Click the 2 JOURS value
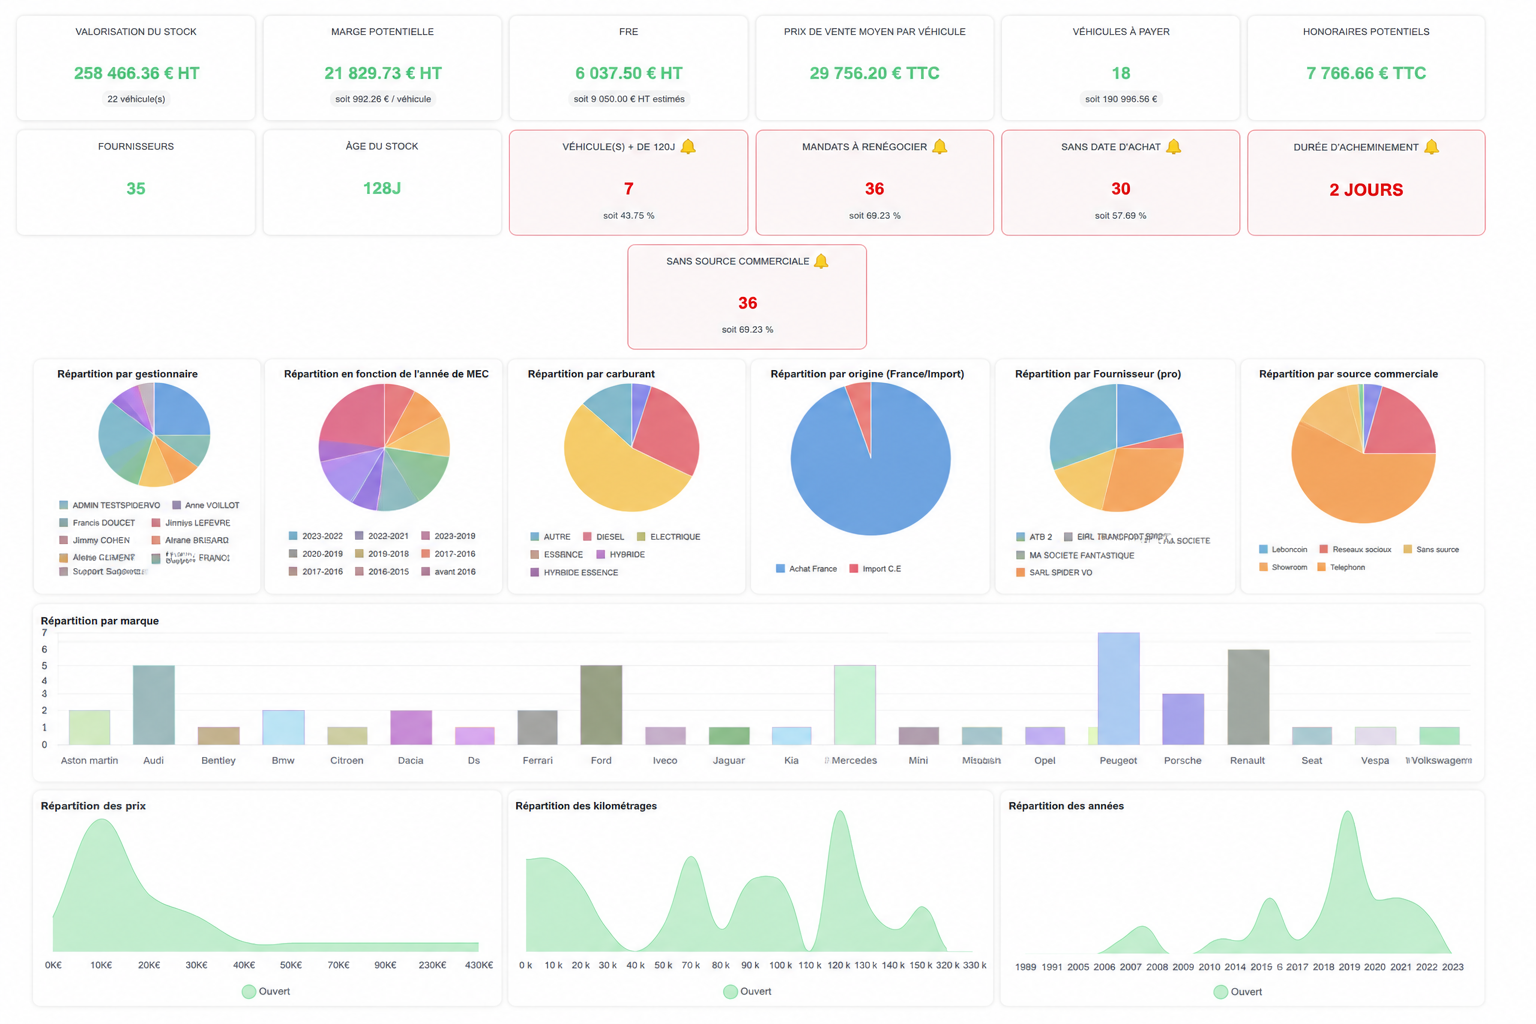Screen dimensions: 1536x1024 coord(1366,189)
